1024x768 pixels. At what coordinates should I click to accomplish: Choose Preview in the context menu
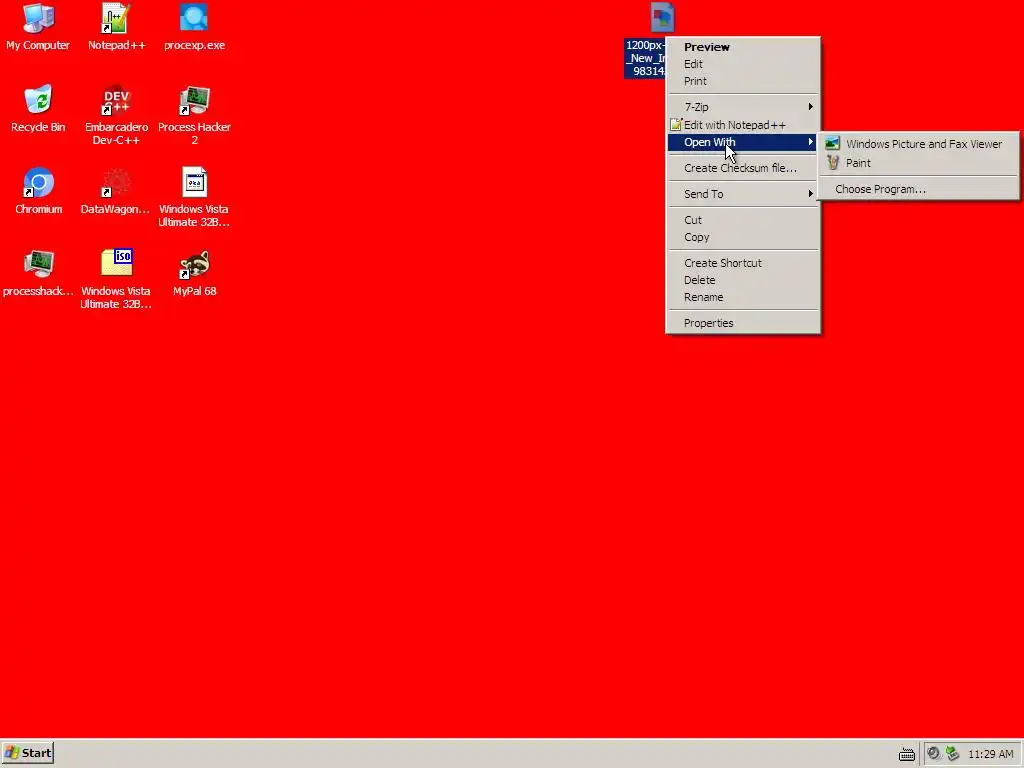[x=743, y=47]
